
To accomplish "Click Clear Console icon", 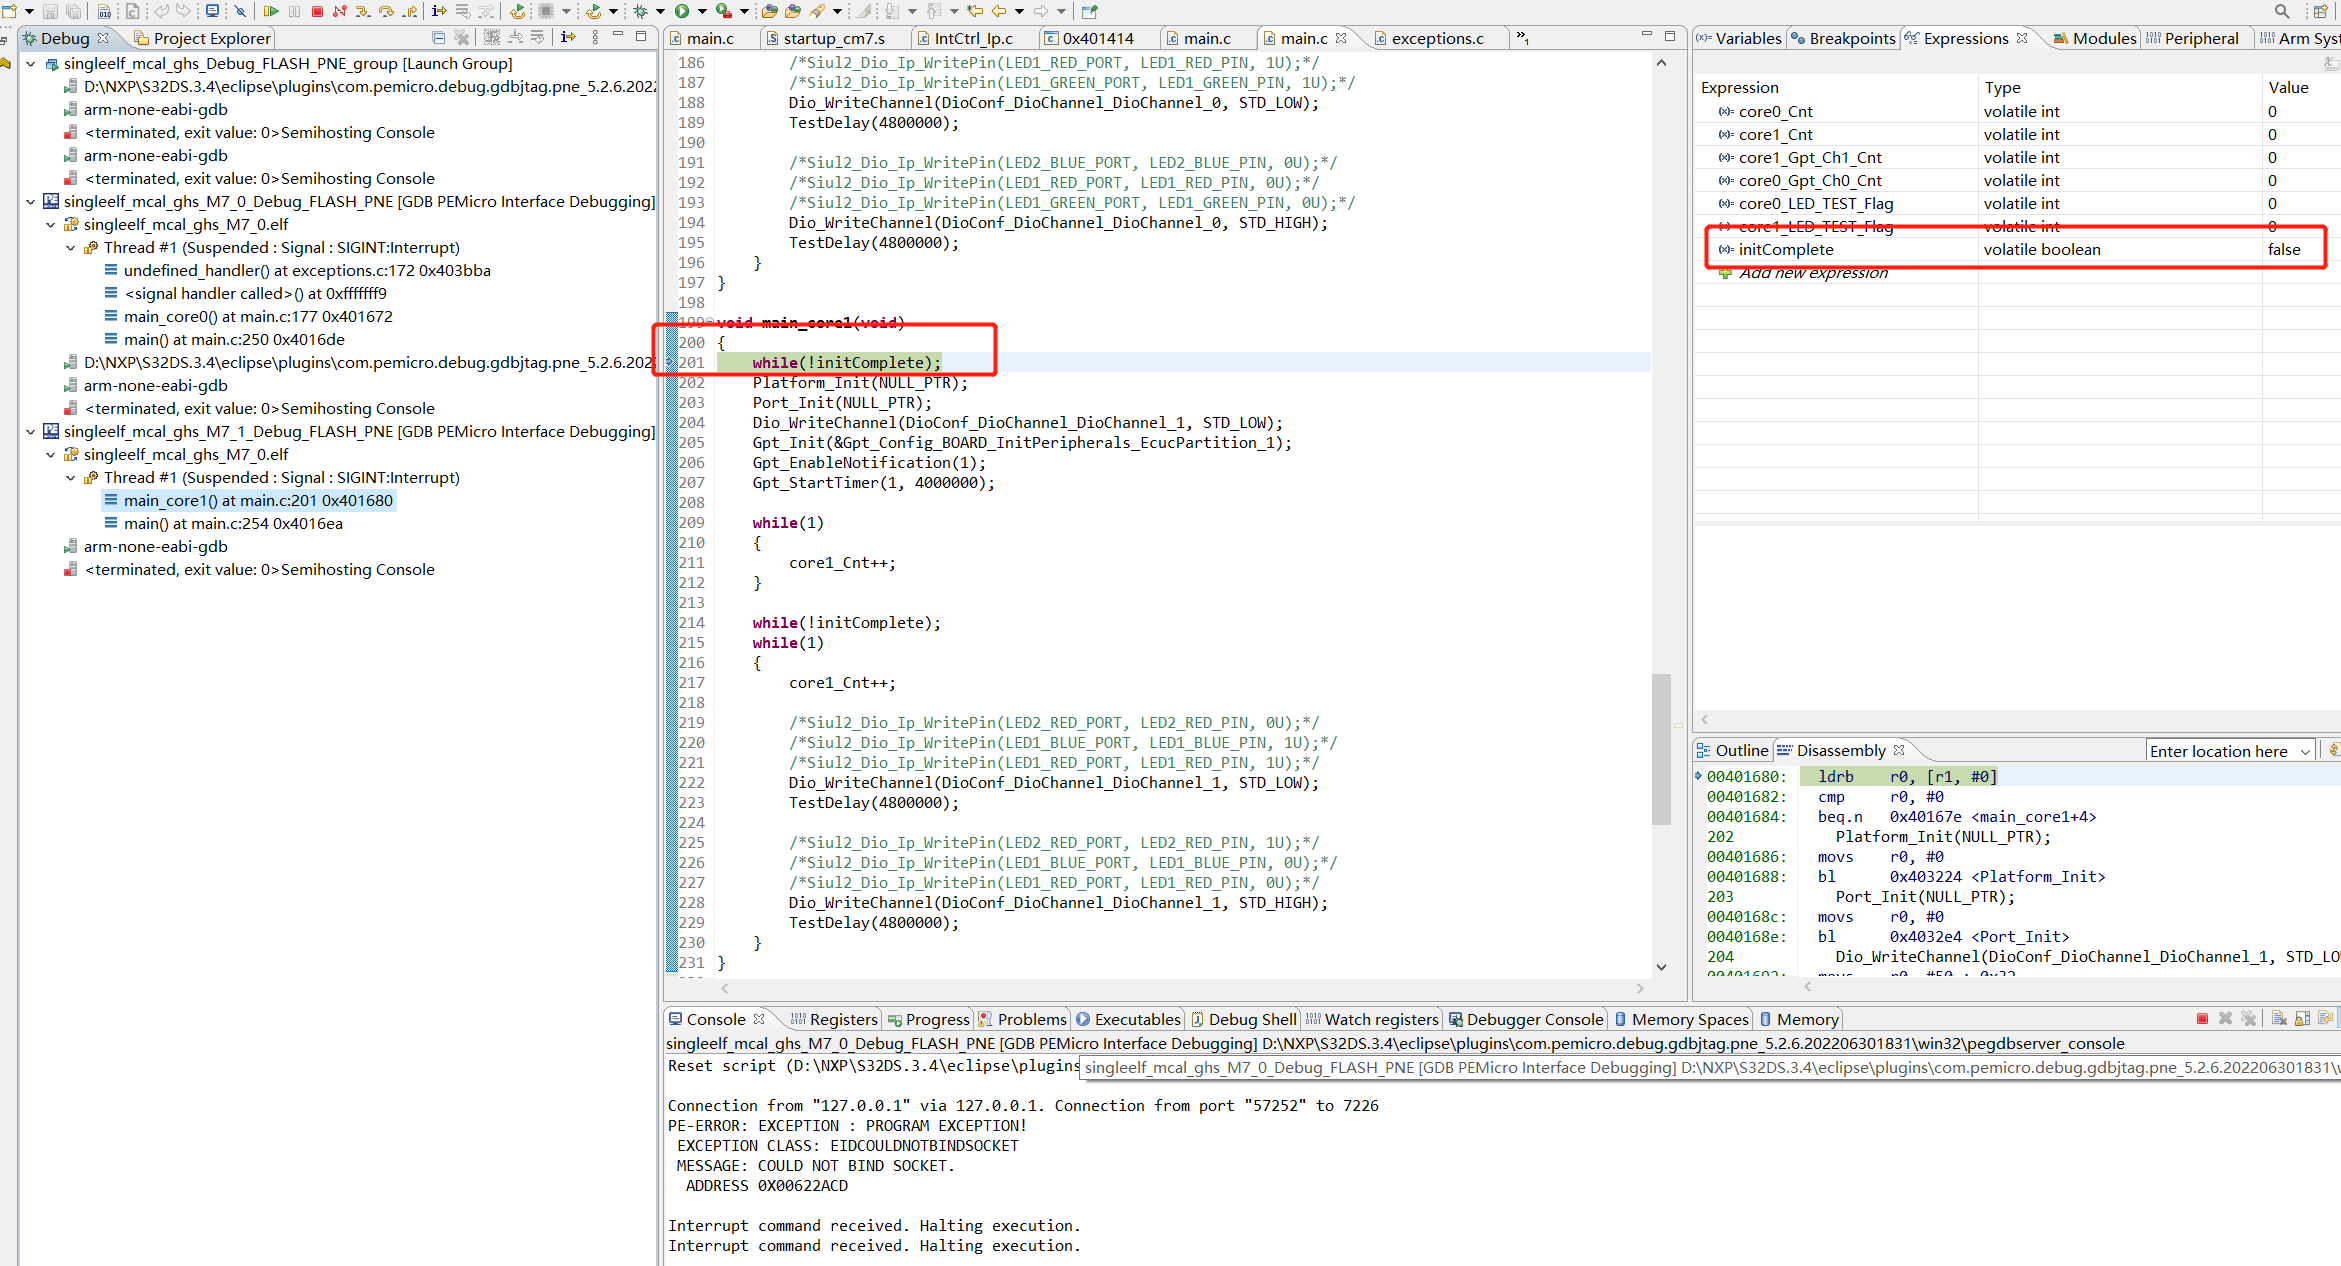I will pos(2279,1019).
